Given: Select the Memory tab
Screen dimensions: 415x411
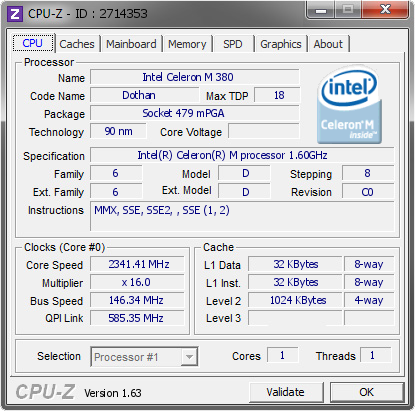Looking at the screenshot, I should (x=187, y=44).
